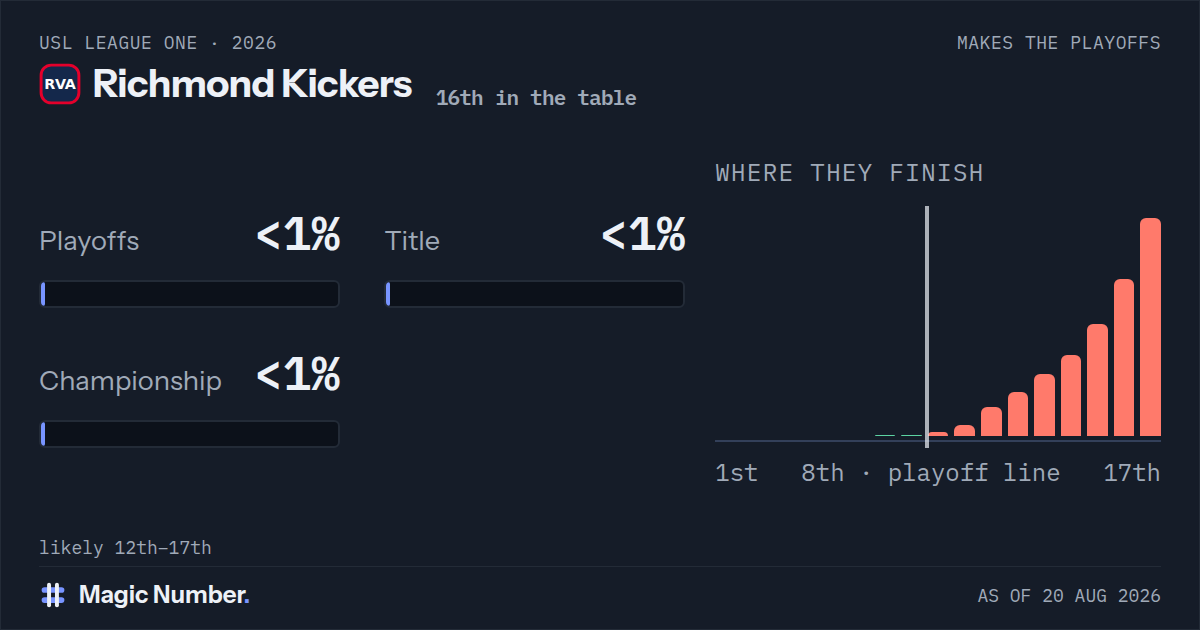Open the Richmond Kickers team title

(x=252, y=84)
